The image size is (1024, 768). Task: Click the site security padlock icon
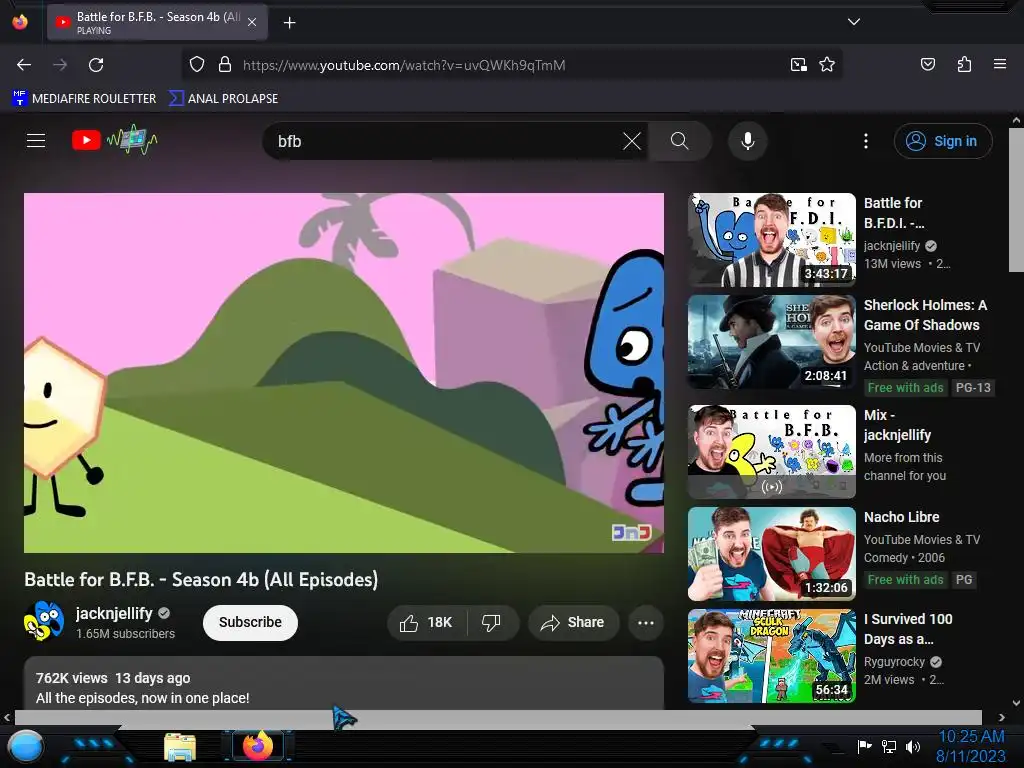point(225,65)
